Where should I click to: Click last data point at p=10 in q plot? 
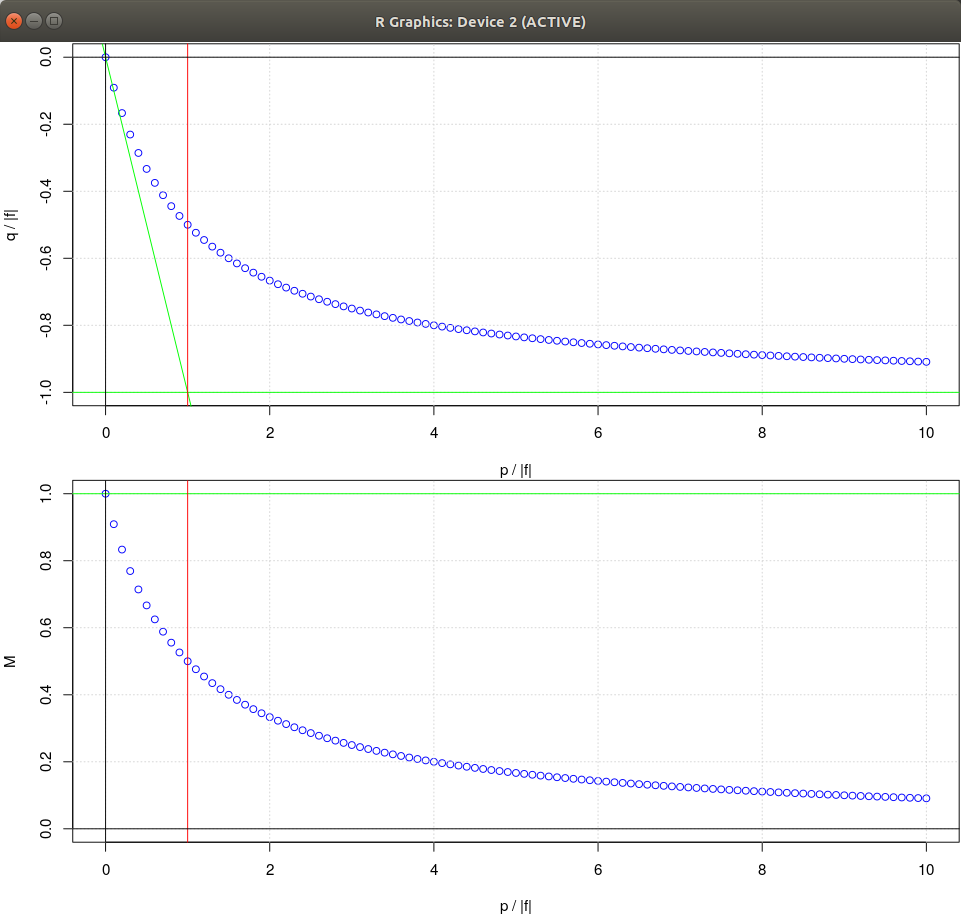coord(926,362)
